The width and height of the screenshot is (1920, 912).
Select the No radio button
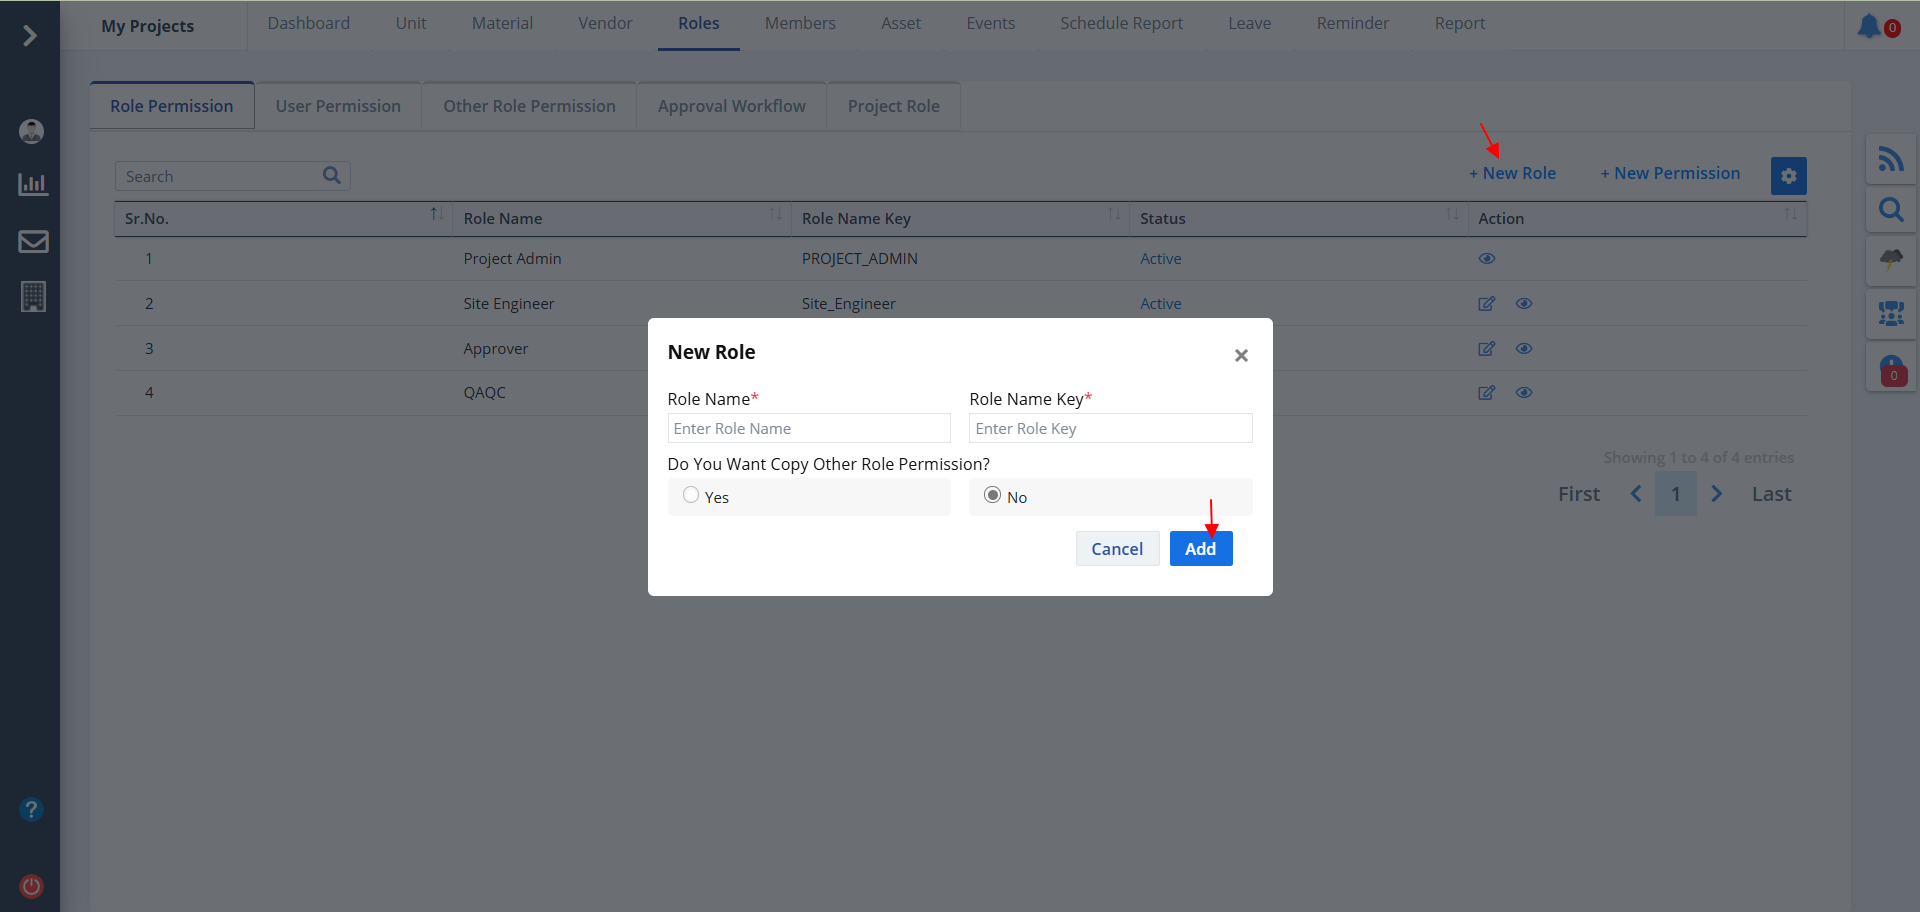pos(992,495)
